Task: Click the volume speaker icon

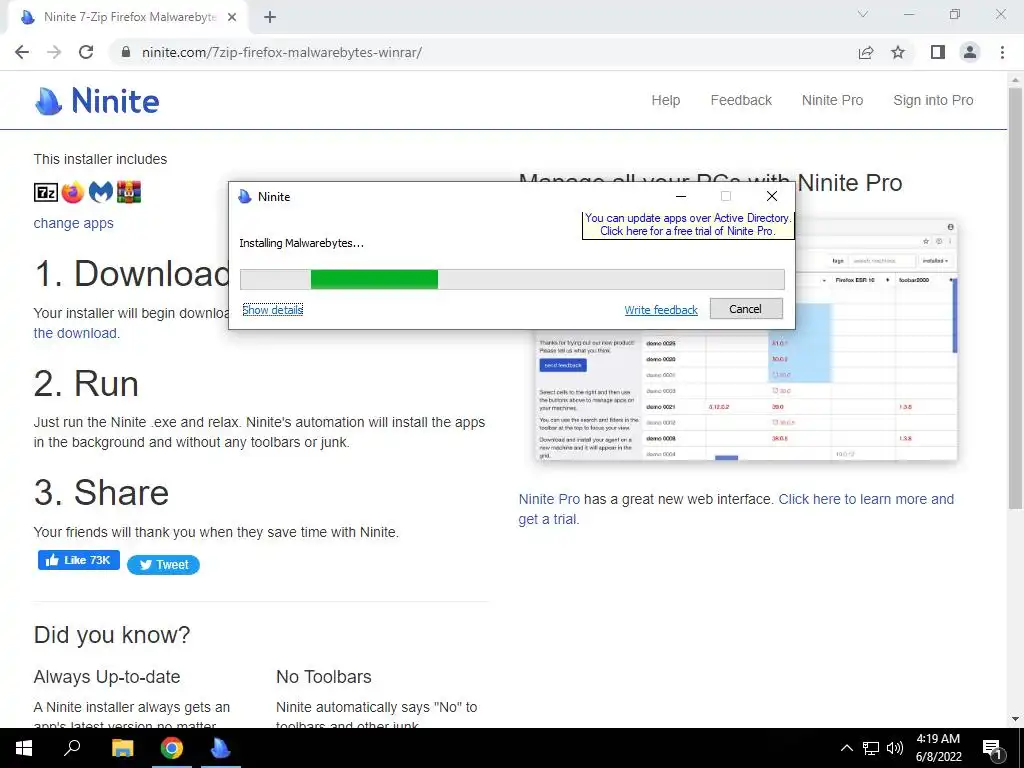Action: pyautogui.click(x=895, y=748)
